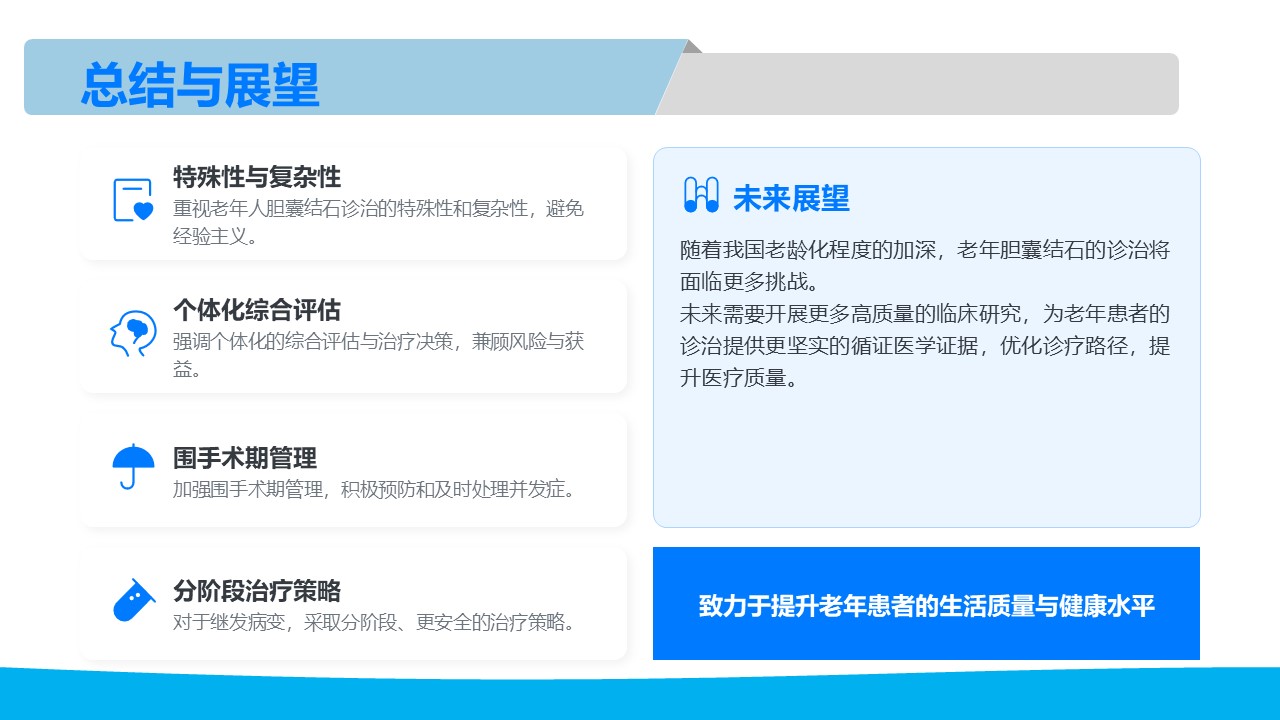Select the description starting with 重视老年人胆囊结石

pyautogui.click(x=378, y=222)
